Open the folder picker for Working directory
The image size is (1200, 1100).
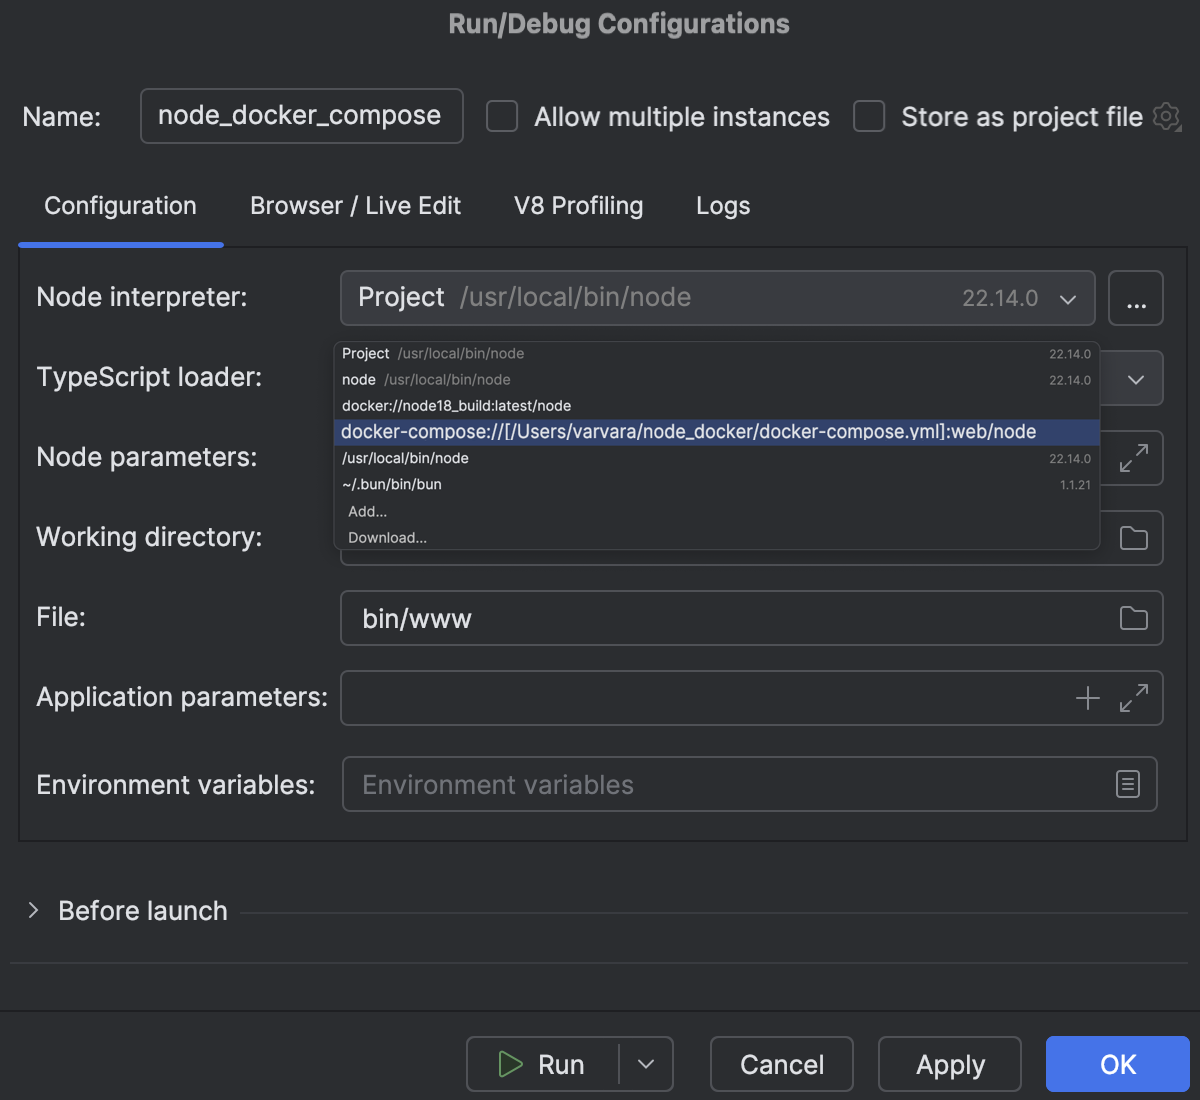1133,537
